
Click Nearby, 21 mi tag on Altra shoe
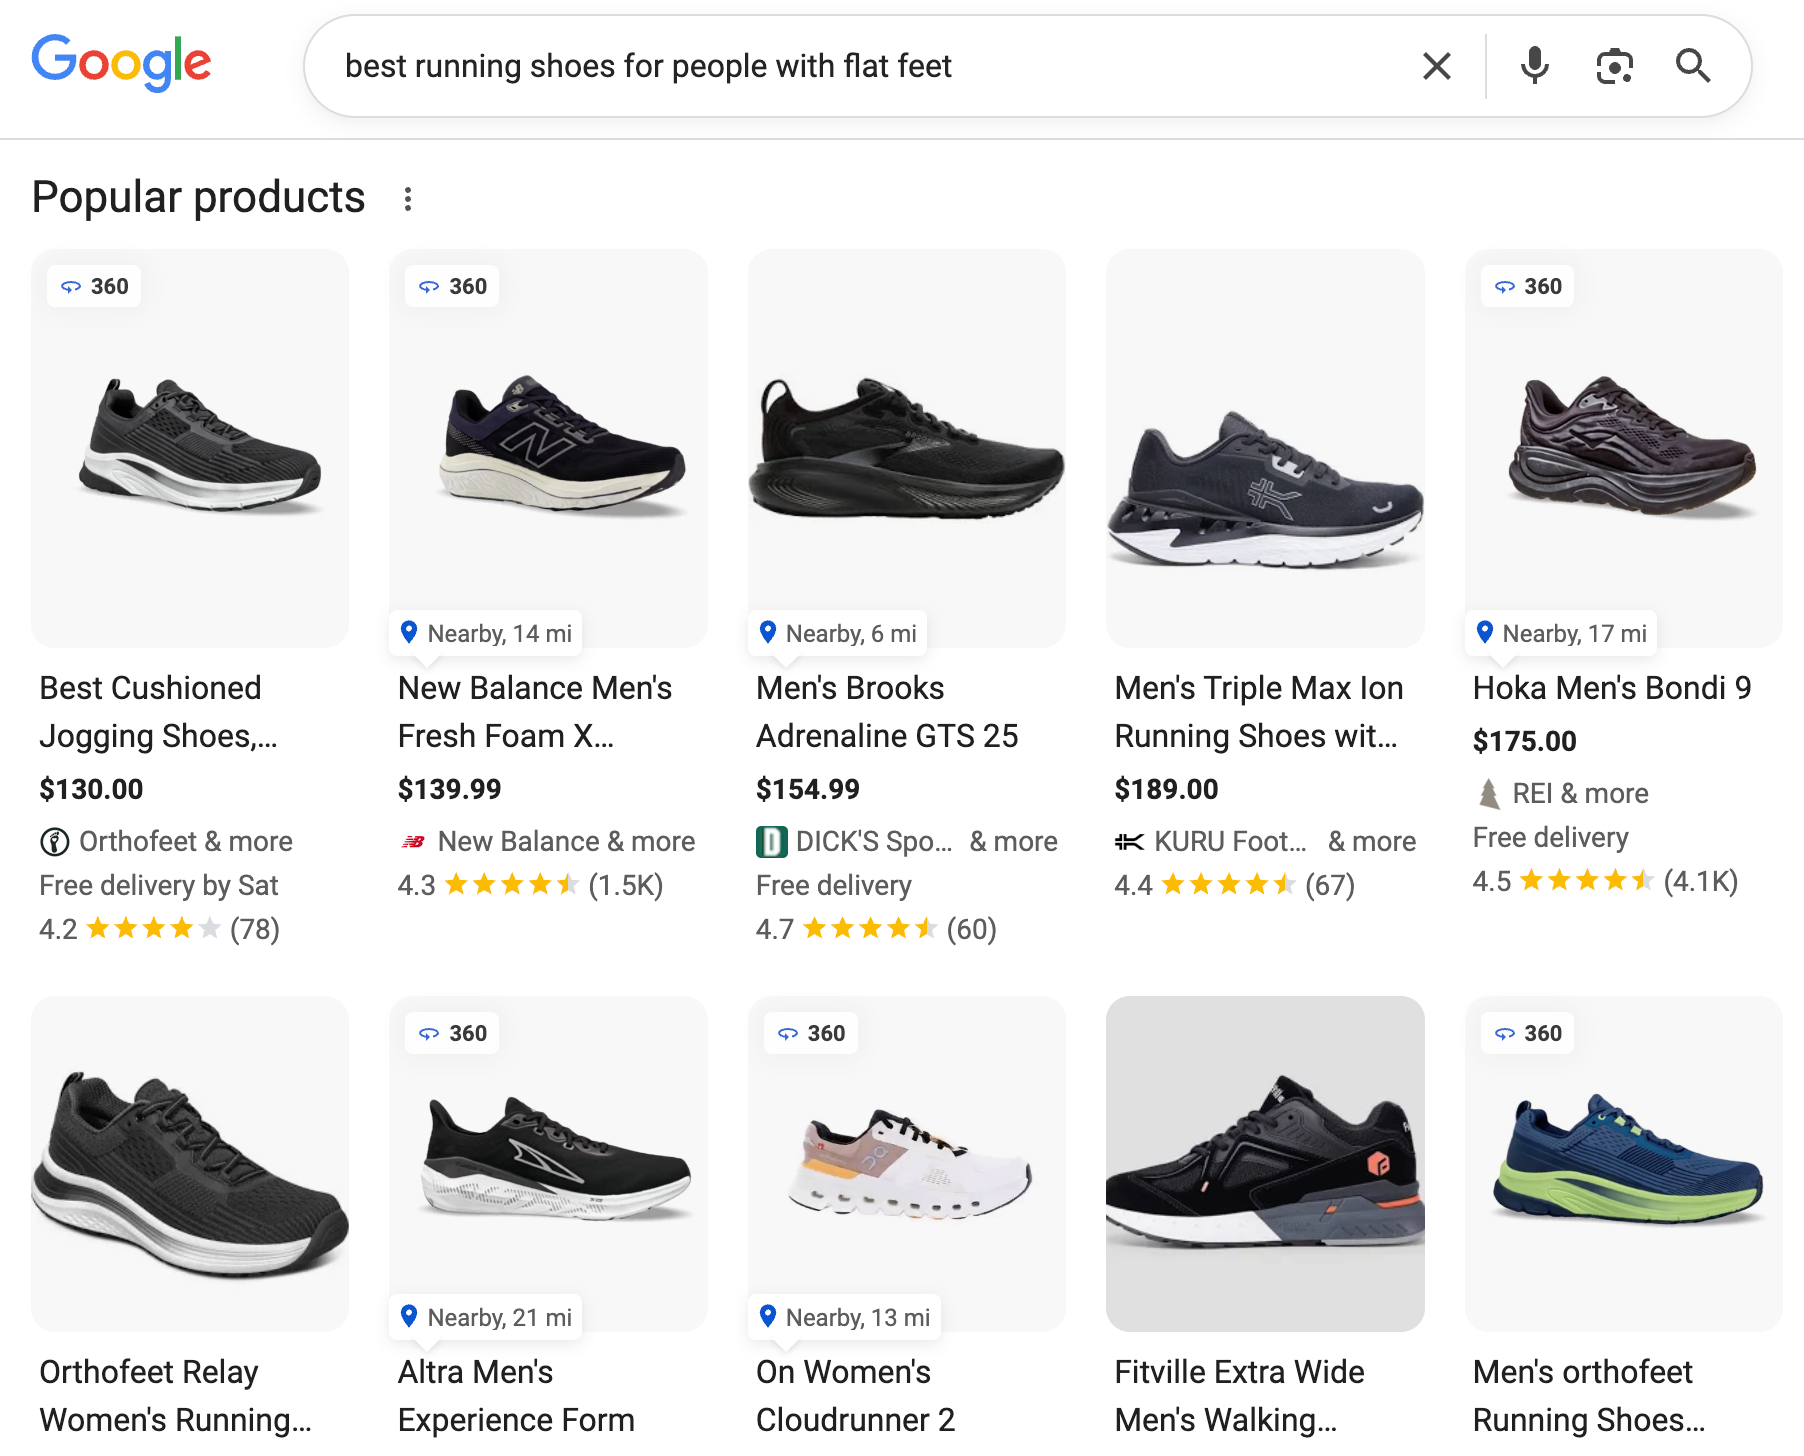tap(486, 1317)
